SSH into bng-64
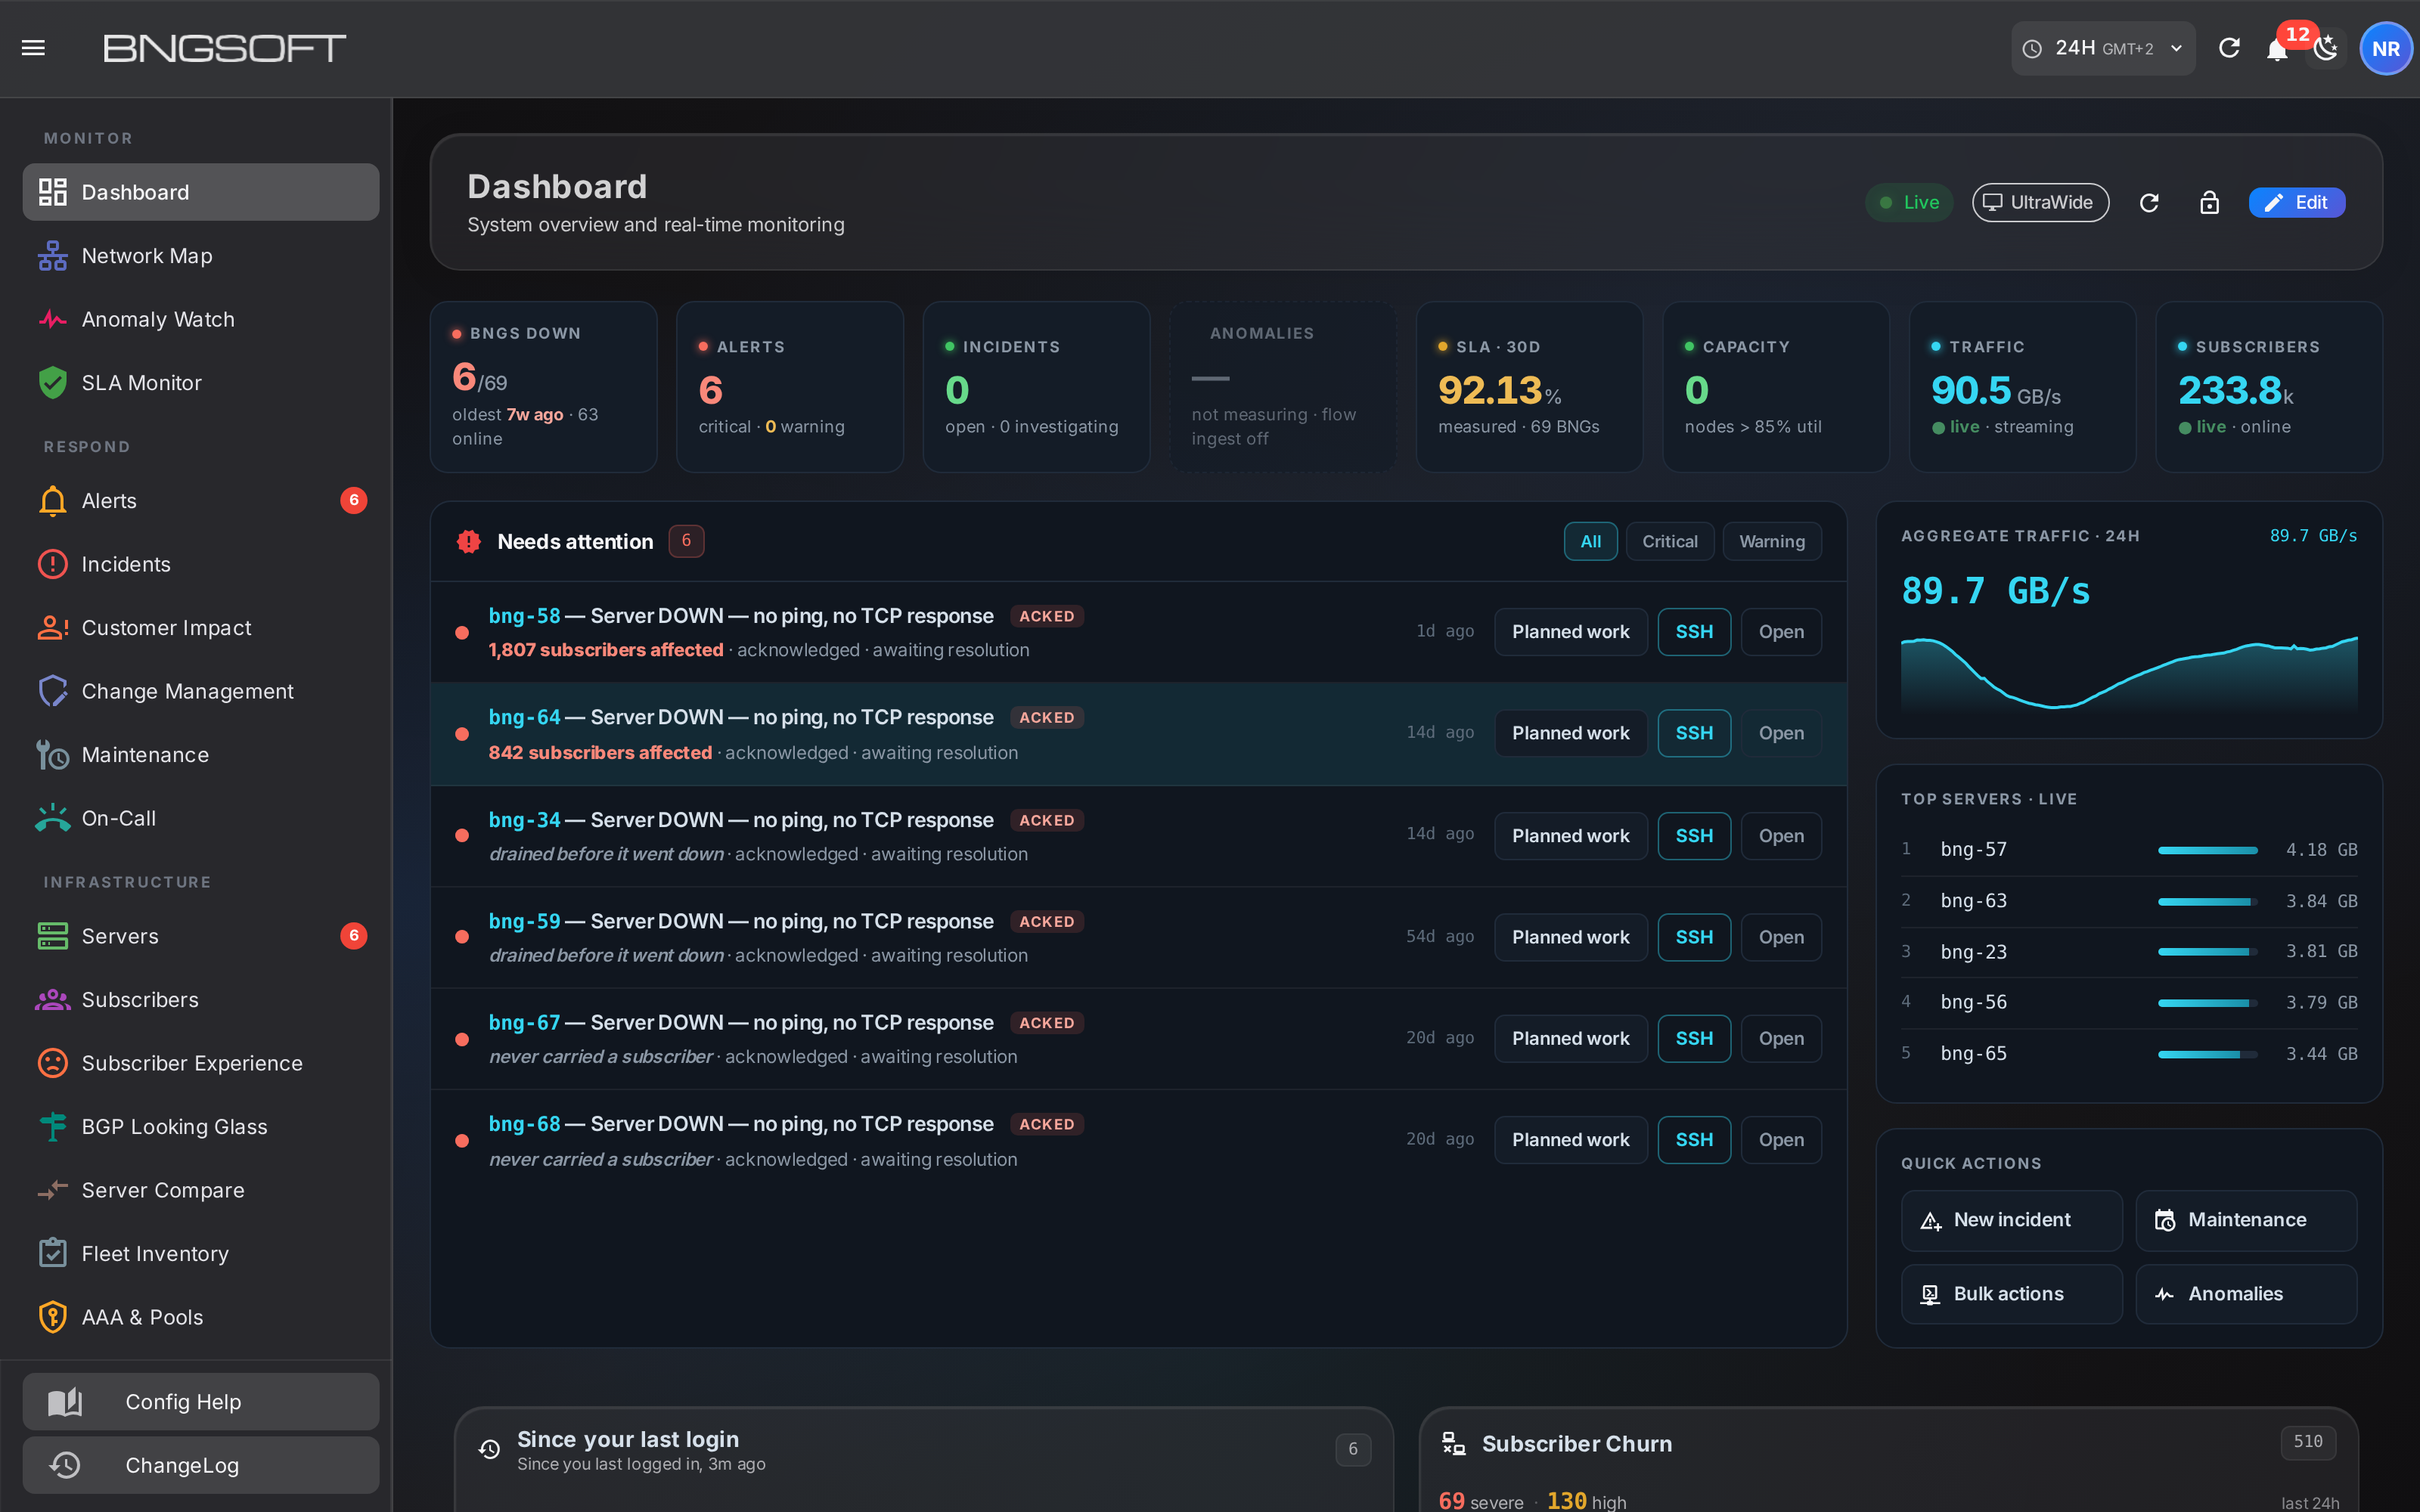The image size is (2420, 1512). coord(1694,734)
